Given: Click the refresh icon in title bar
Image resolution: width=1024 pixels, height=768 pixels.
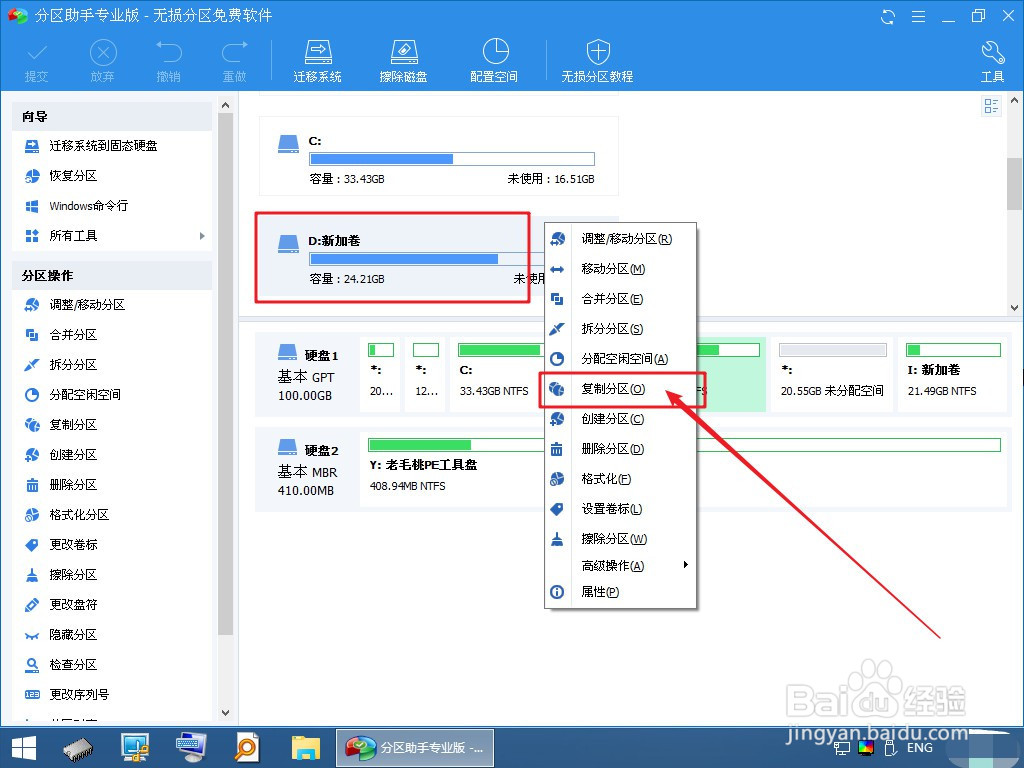Looking at the screenshot, I should [888, 16].
